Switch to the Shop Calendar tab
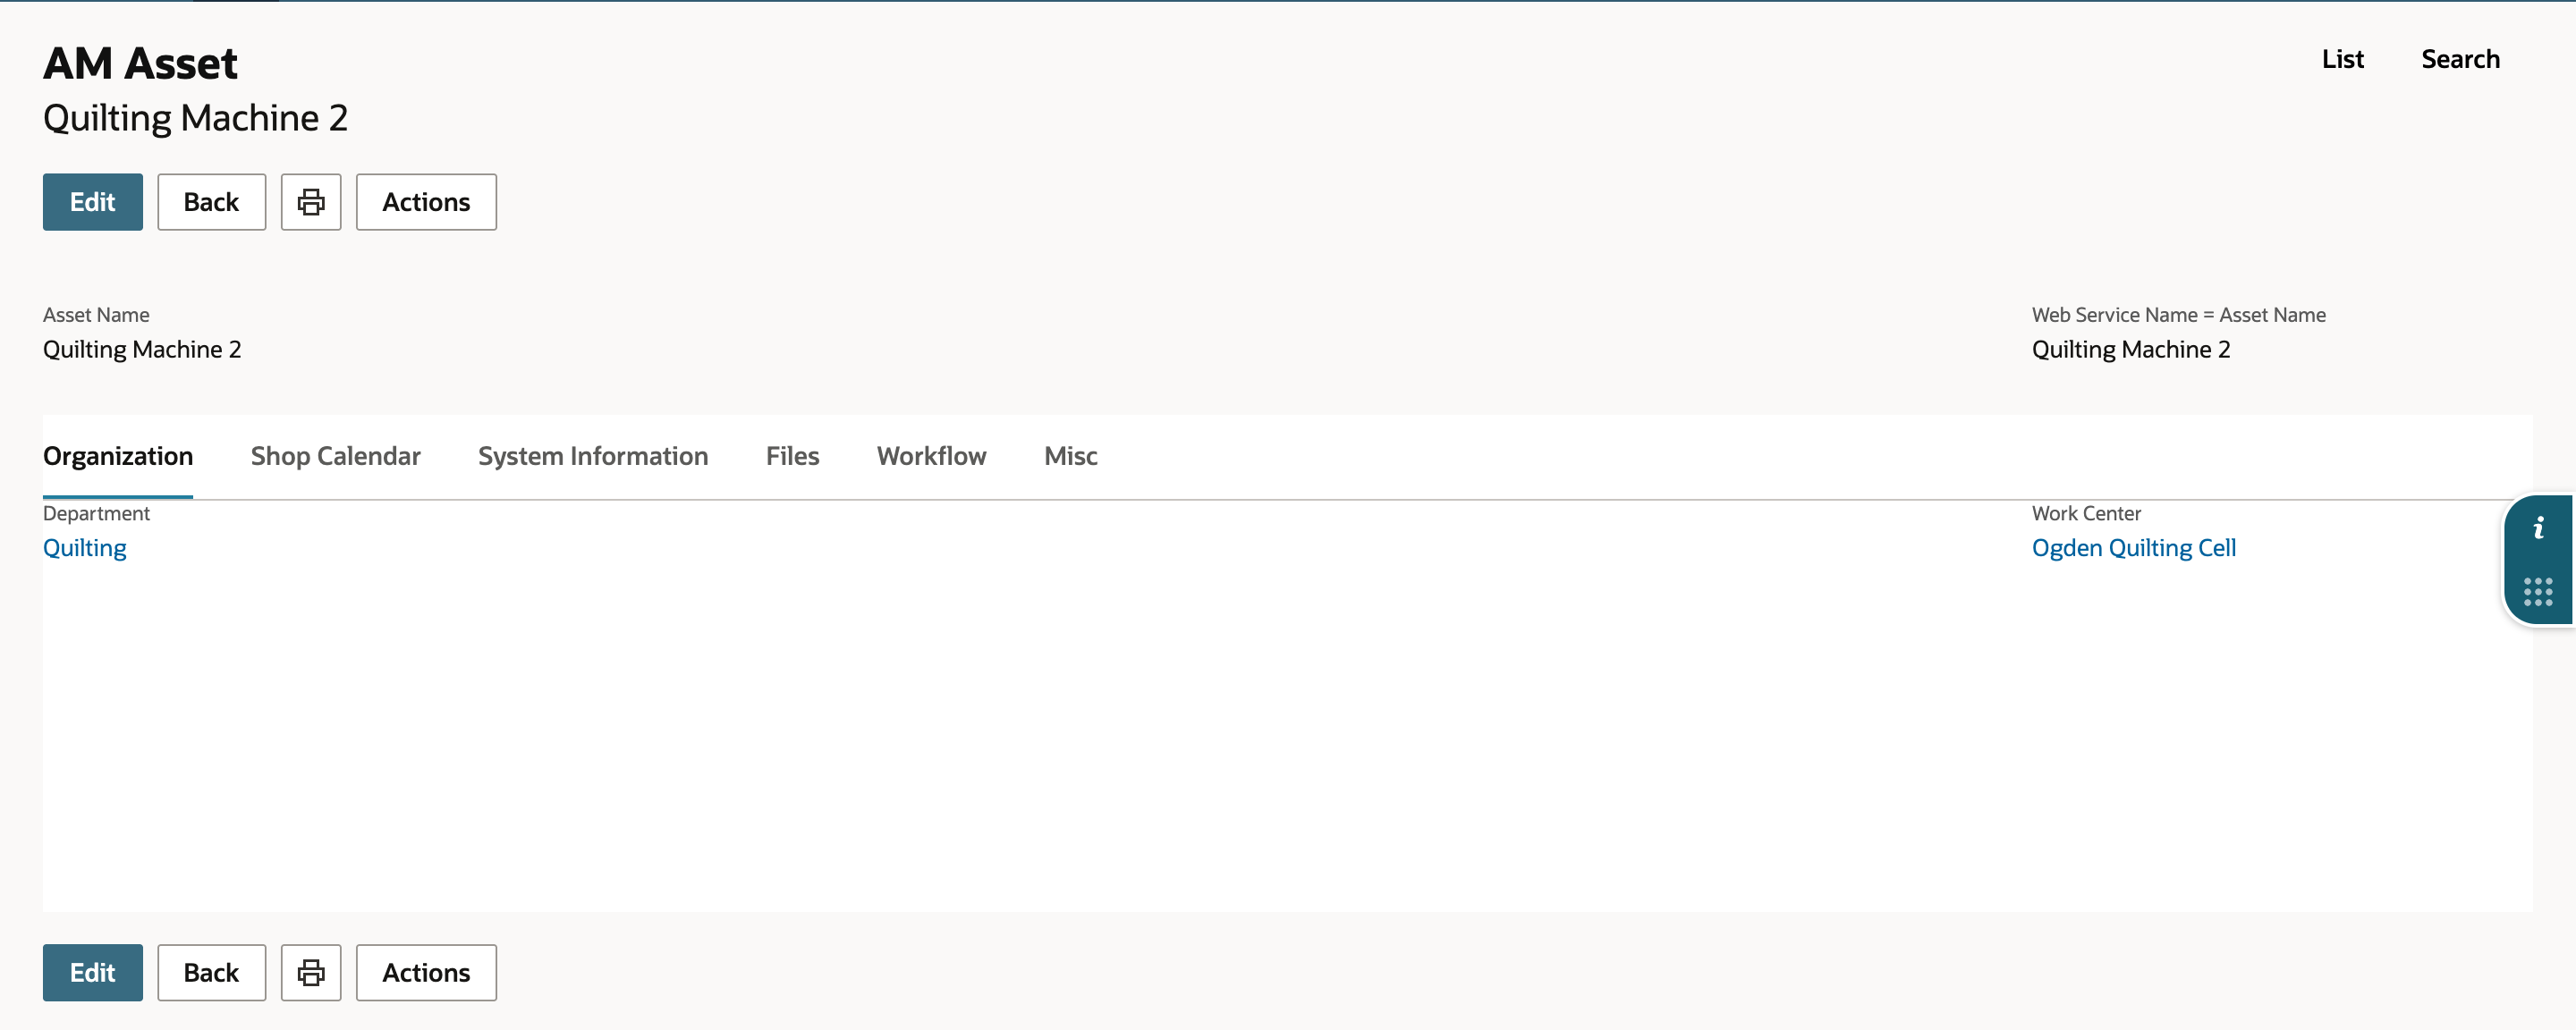 tap(336, 456)
